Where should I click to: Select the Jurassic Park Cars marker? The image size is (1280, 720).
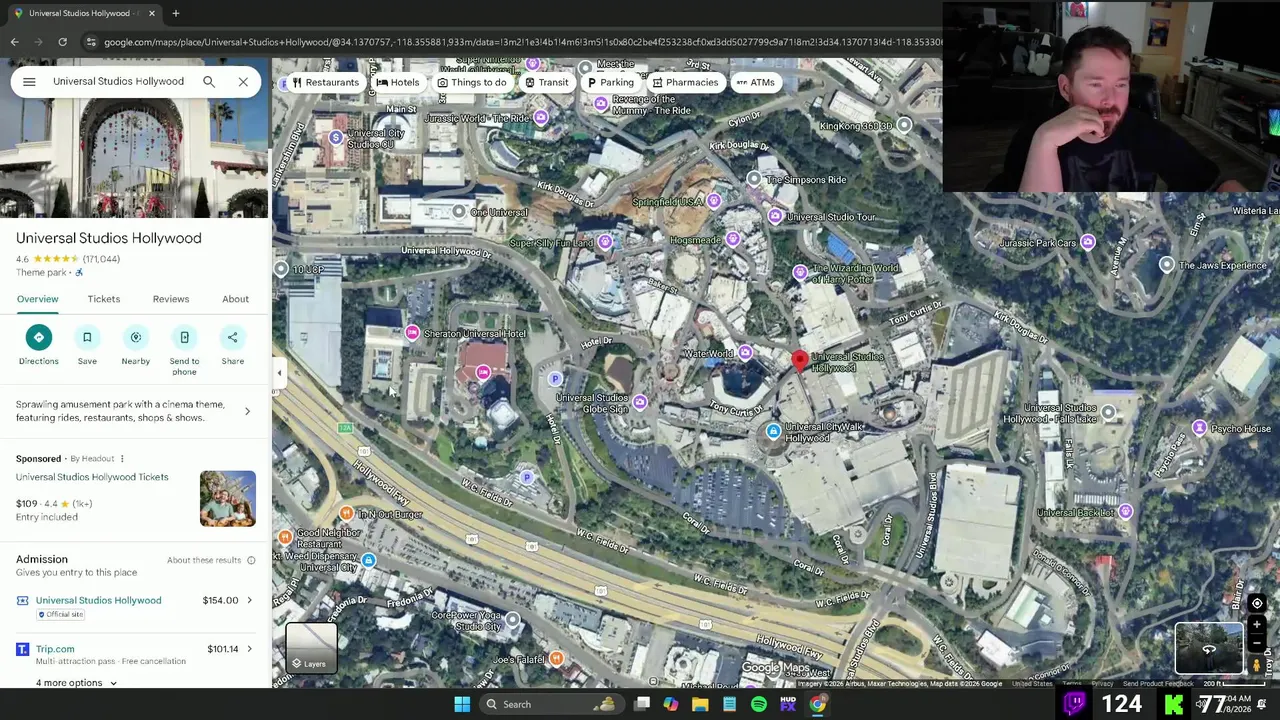1088,242
